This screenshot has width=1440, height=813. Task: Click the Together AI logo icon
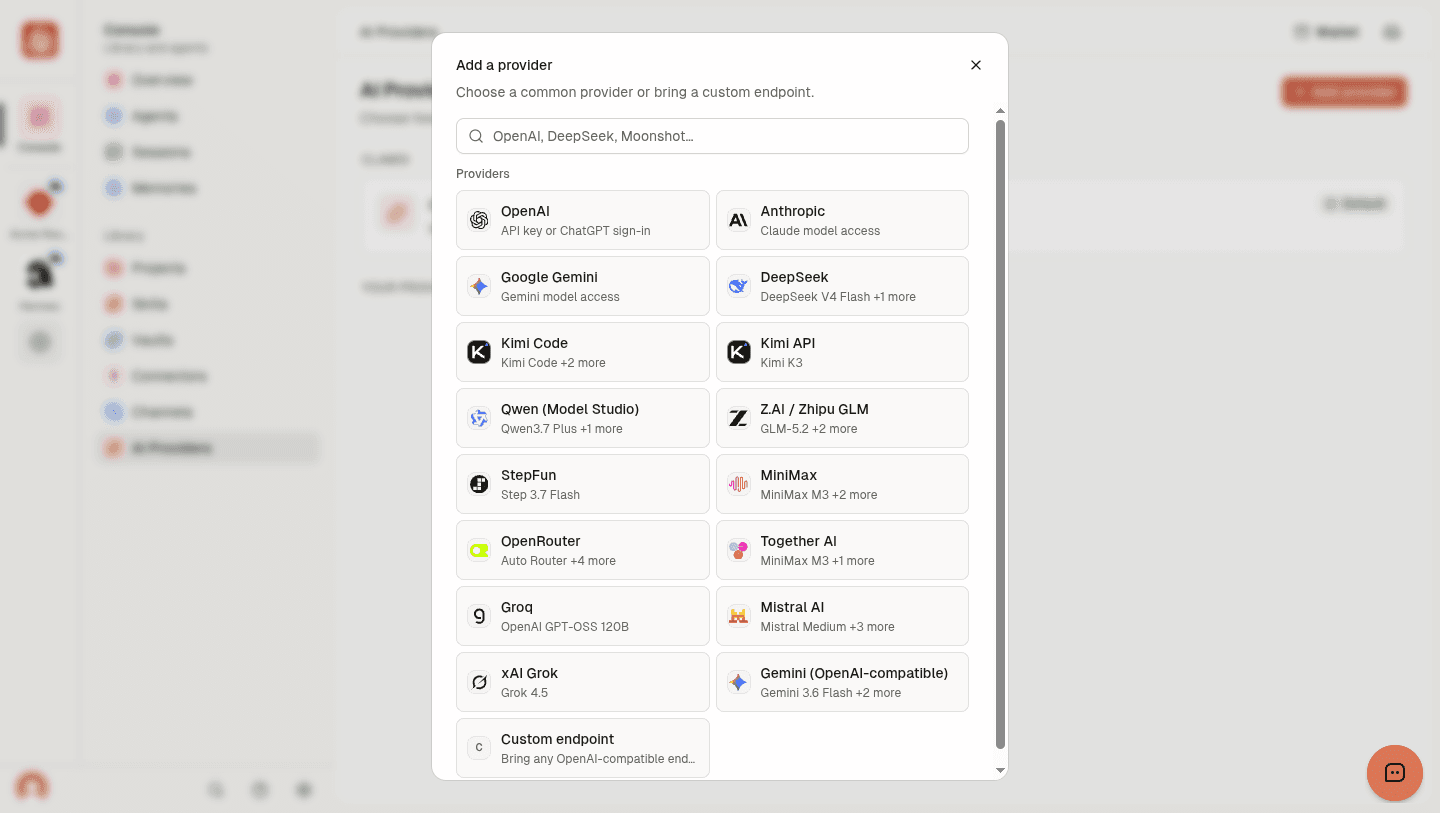[738, 550]
